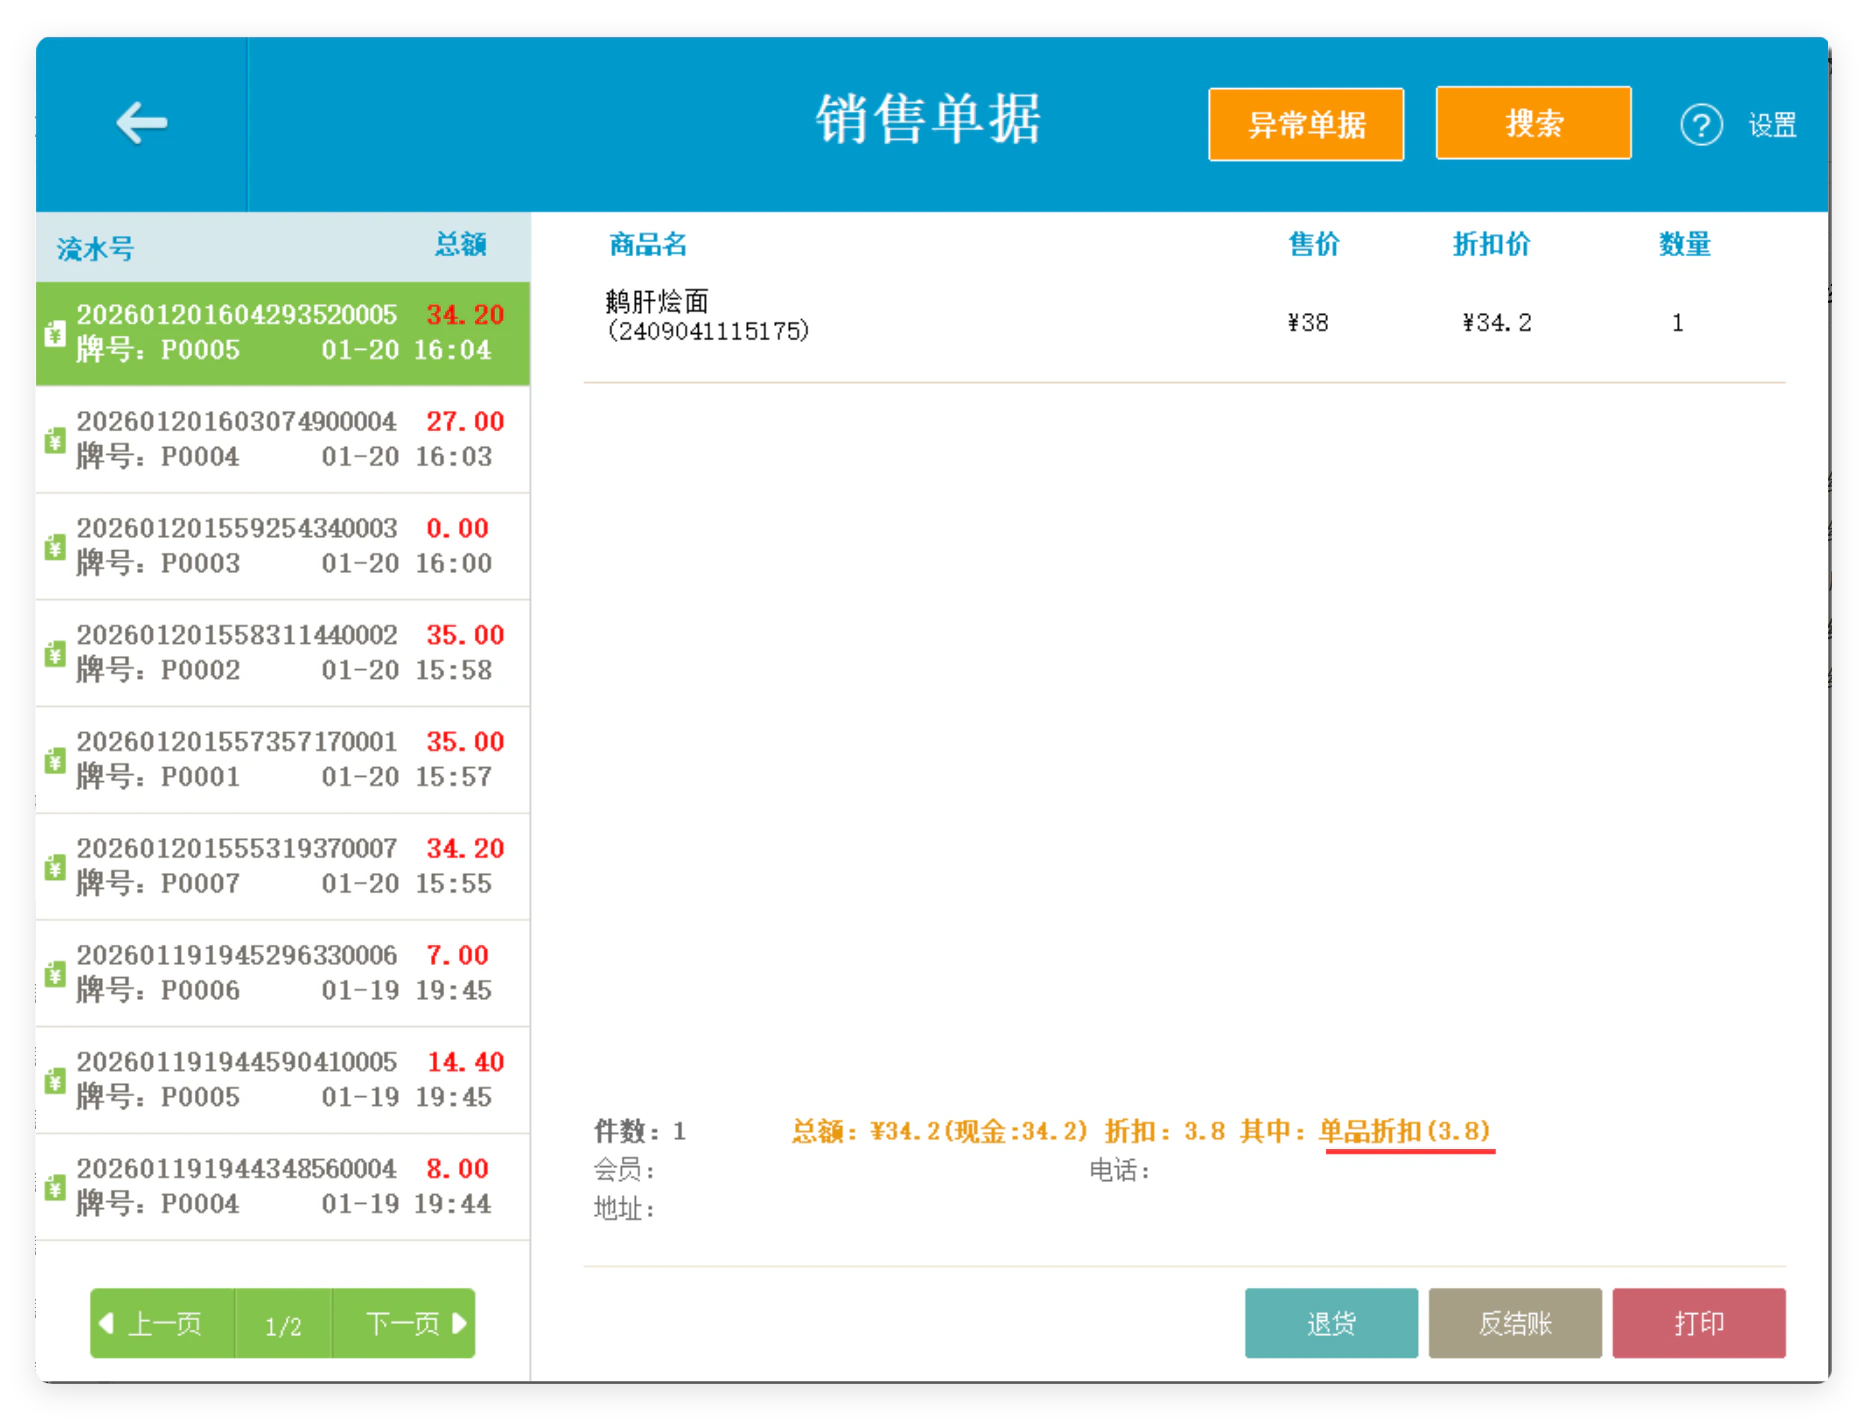Viewport: 1867px width, 1419px height.
Task: Click receipt icon of order P0006 7.00
Action: 55,974
